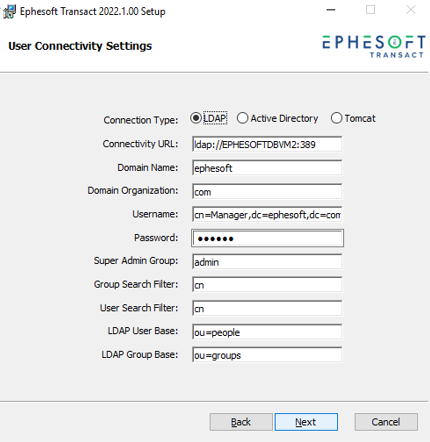Click the Password input field
430x442 pixels.
coord(267,238)
